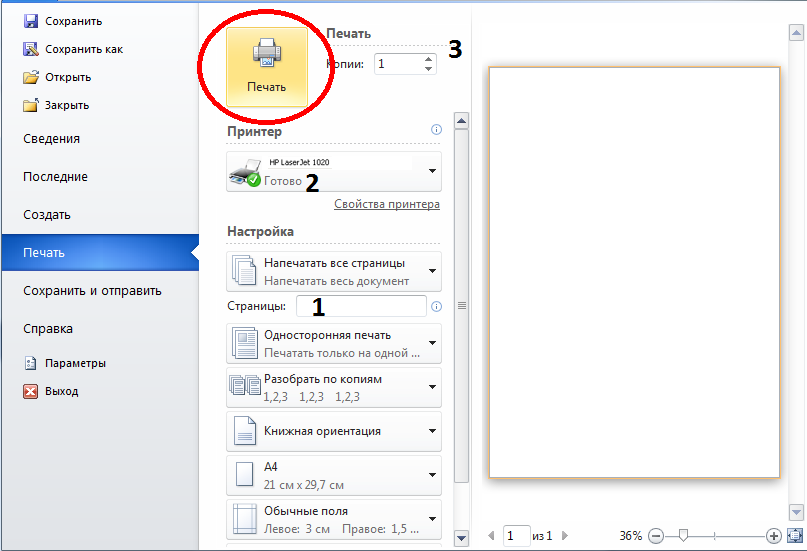
Task: Click the zoom slider handle
Action: [x=683, y=536]
